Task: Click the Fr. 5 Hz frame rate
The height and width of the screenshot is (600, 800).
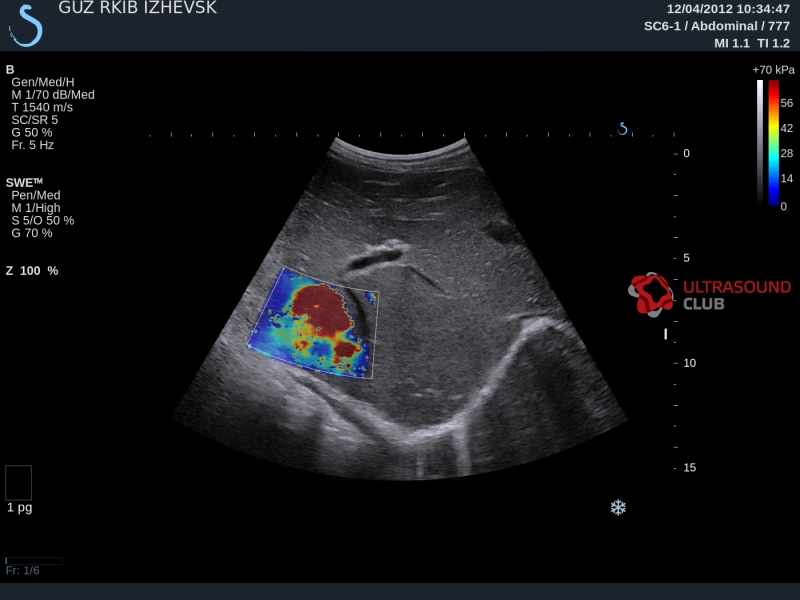Action: click(33, 145)
